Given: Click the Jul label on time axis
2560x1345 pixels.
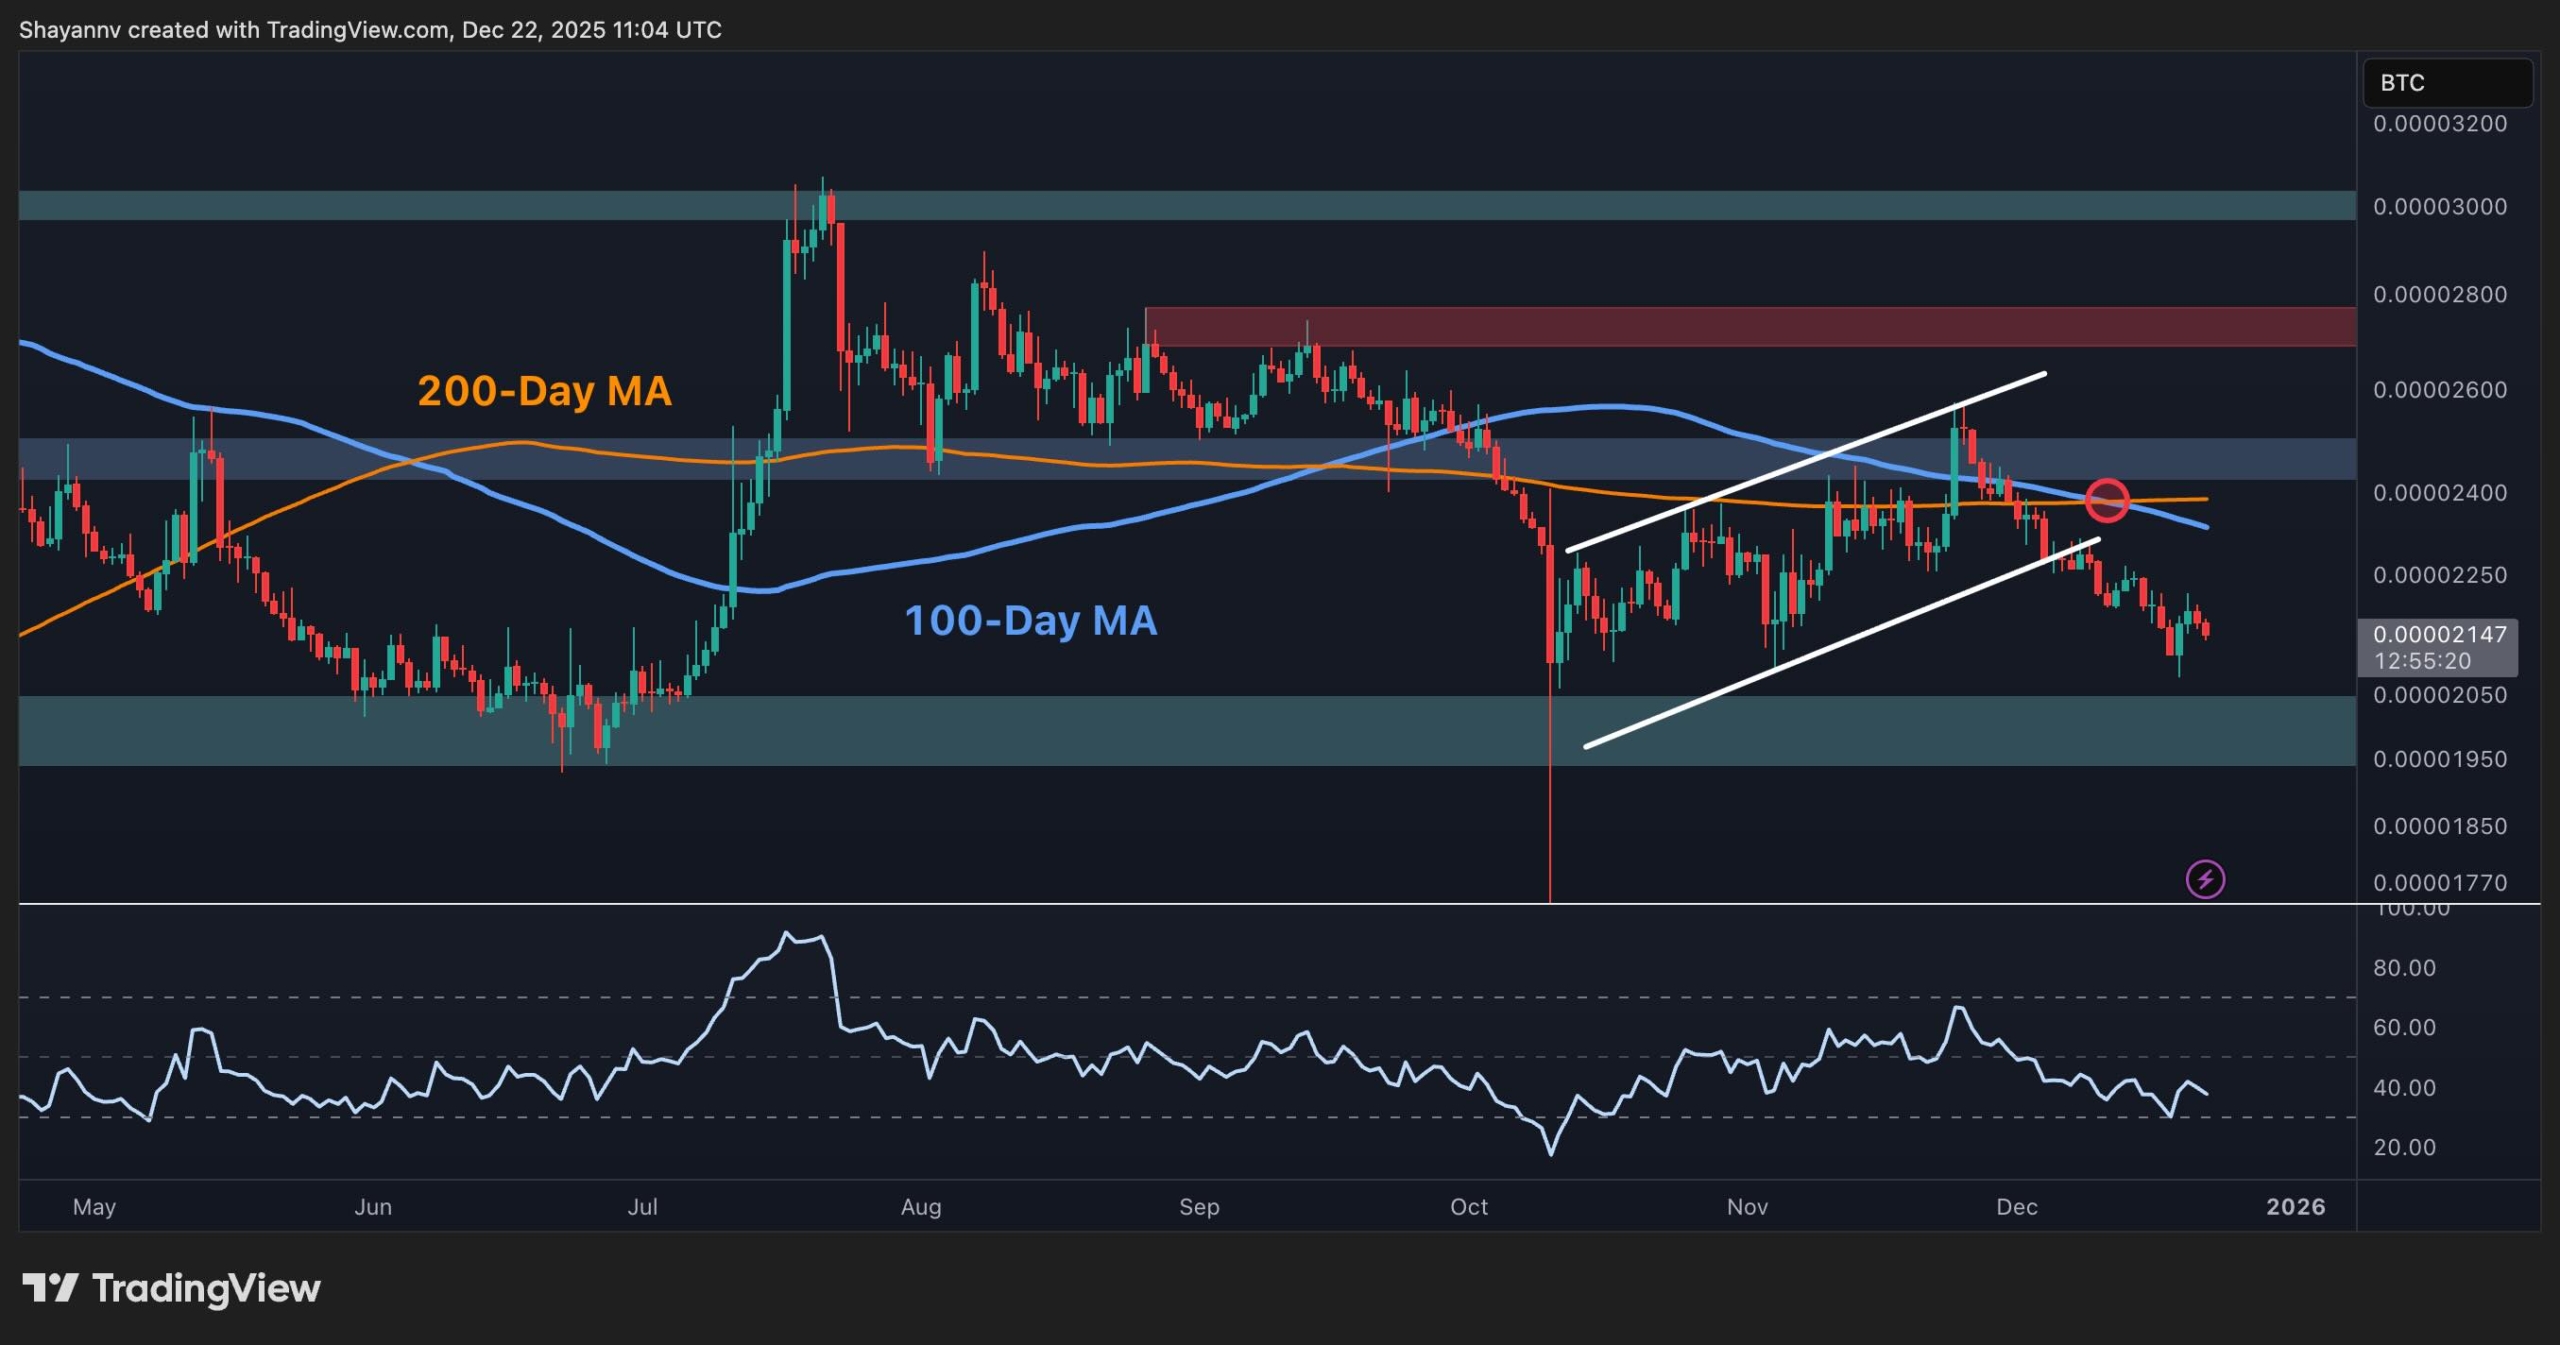Looking at the screenshot, I should (642, 1207).
